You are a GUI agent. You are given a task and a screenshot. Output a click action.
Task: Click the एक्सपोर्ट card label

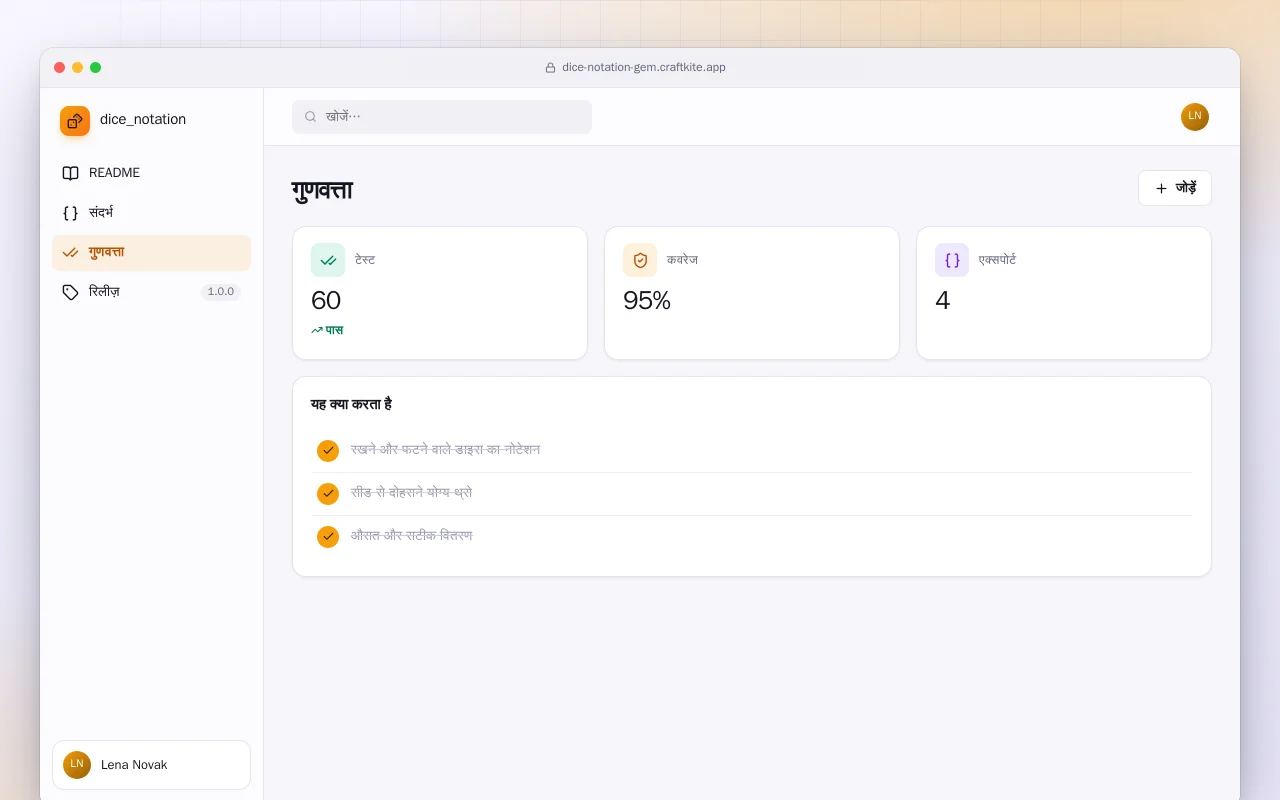(997, 260)
